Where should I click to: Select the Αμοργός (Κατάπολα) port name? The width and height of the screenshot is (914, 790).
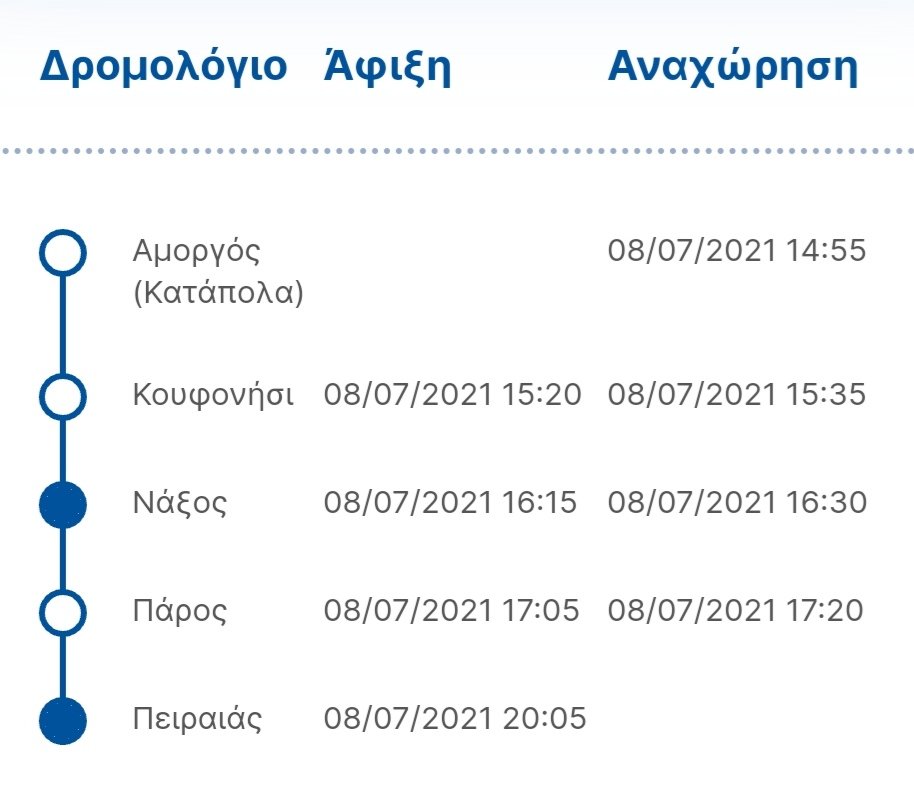tap(219, 272)
